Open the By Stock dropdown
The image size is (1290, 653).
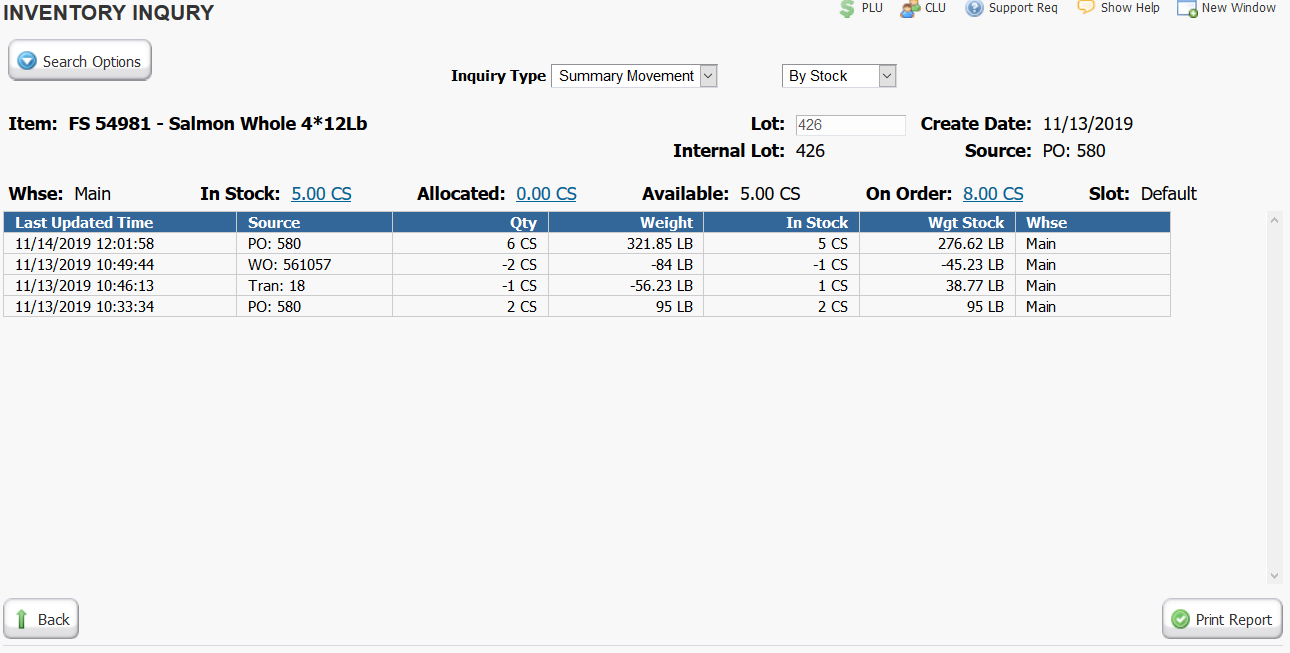(x=839, y=76)
